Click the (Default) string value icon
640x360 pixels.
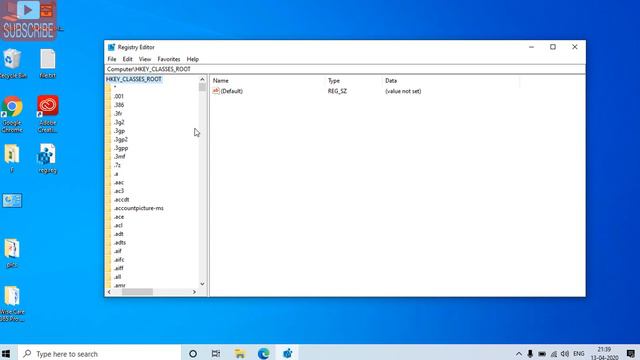point(216,91)
